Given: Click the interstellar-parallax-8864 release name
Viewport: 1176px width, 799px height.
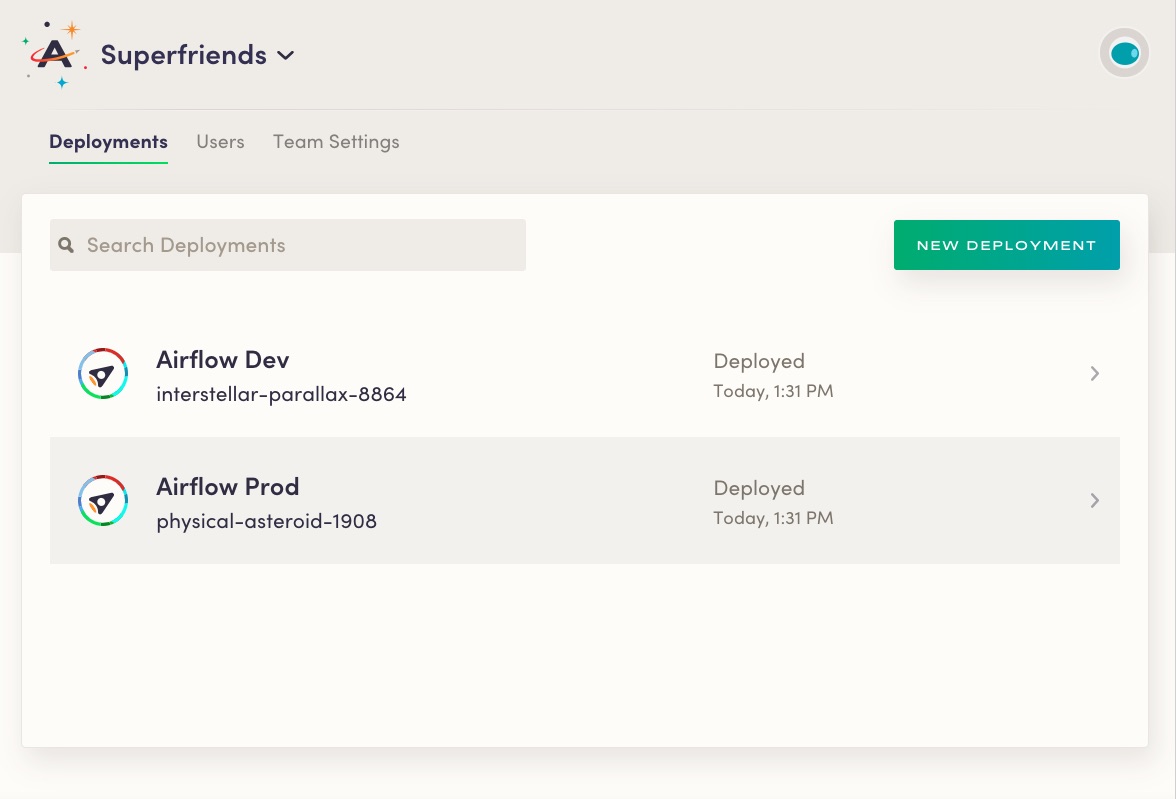Looking at the screenshot, I should pyautogui.click(x=281, y=394).
